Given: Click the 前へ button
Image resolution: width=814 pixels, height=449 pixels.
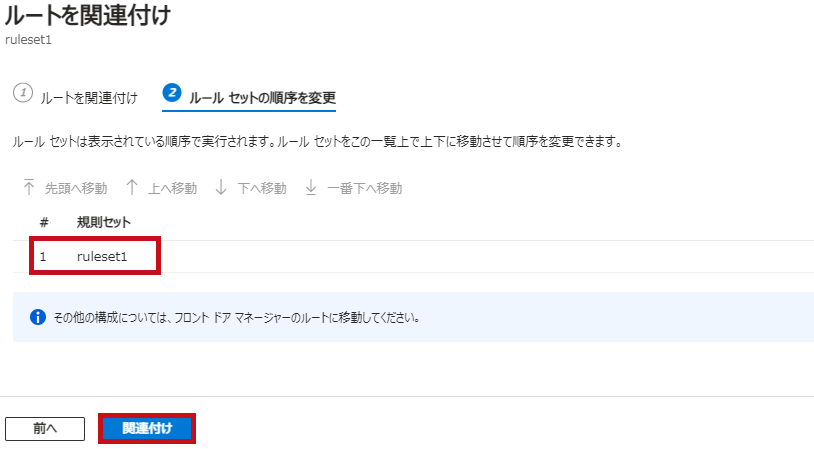Looking at the screenshot, I should [x=45, y=429].
